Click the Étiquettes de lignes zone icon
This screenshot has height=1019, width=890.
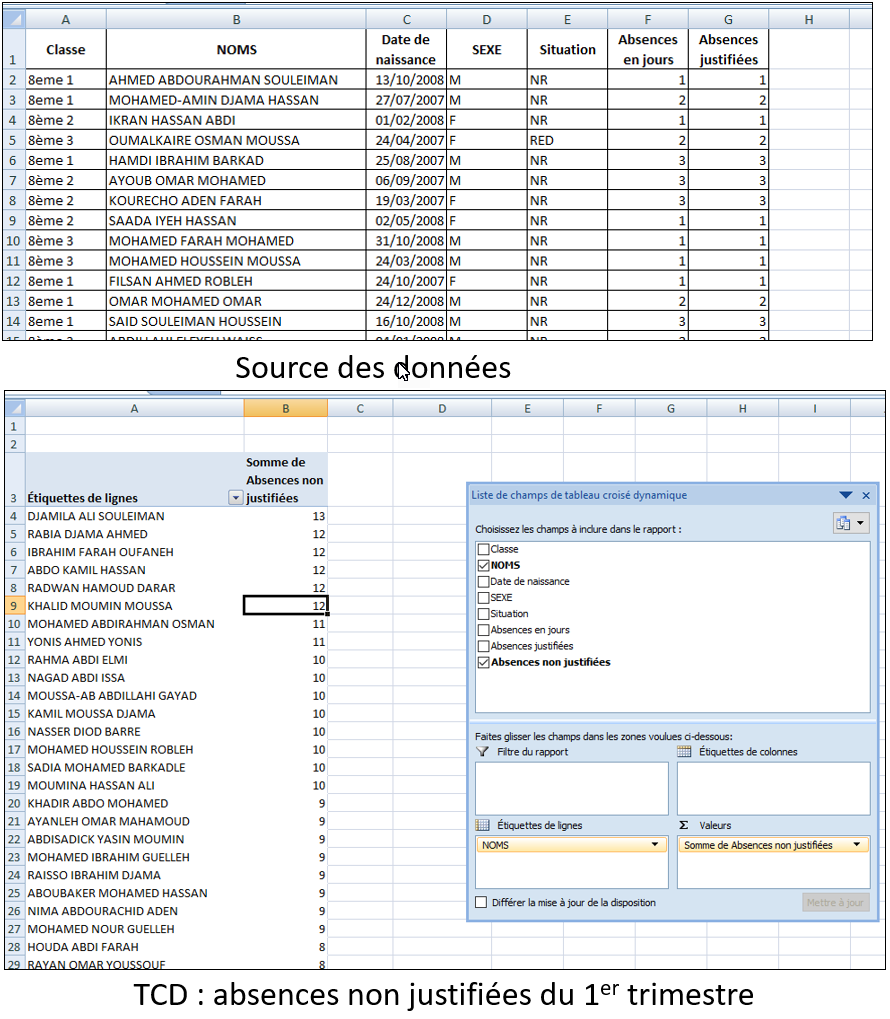tap(482, 825)
